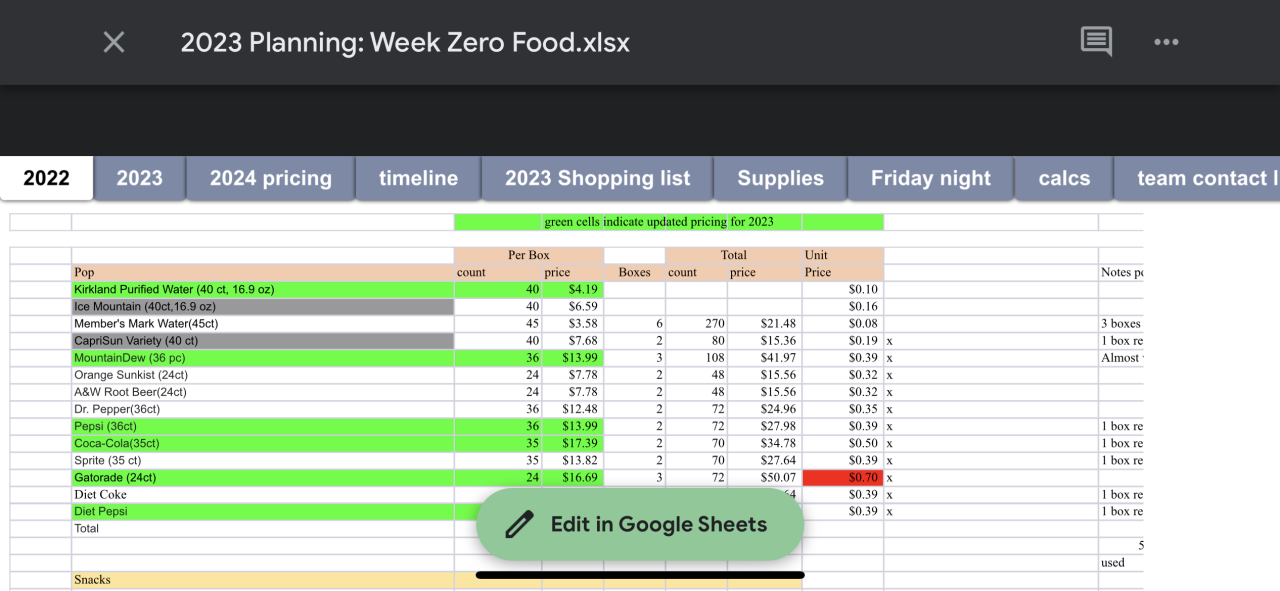The image size is (1280, 591).
Task: Tap Edit in Google Sheets button
Action: click(640, 524)
